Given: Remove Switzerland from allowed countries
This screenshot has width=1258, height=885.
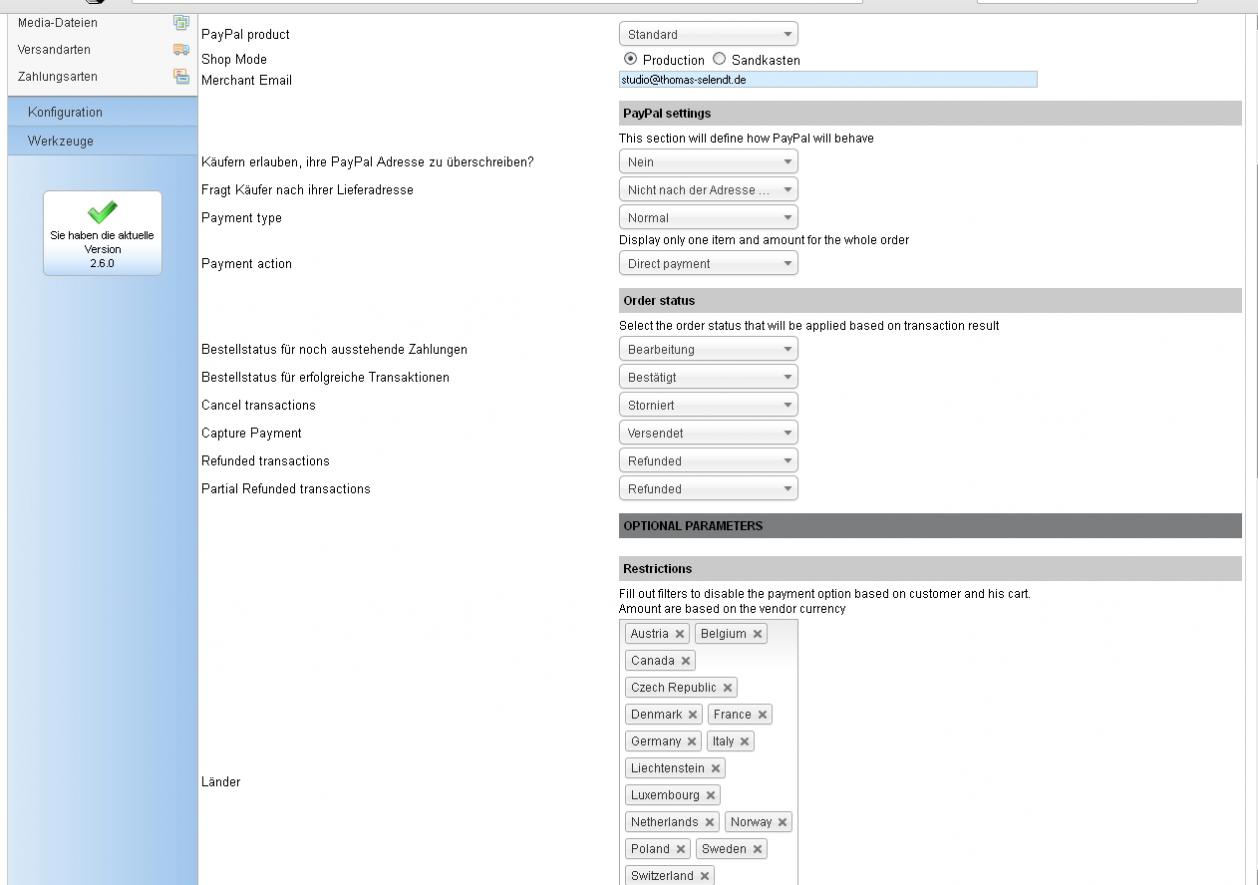Looking at the screenshot, I should pos(705,876).
